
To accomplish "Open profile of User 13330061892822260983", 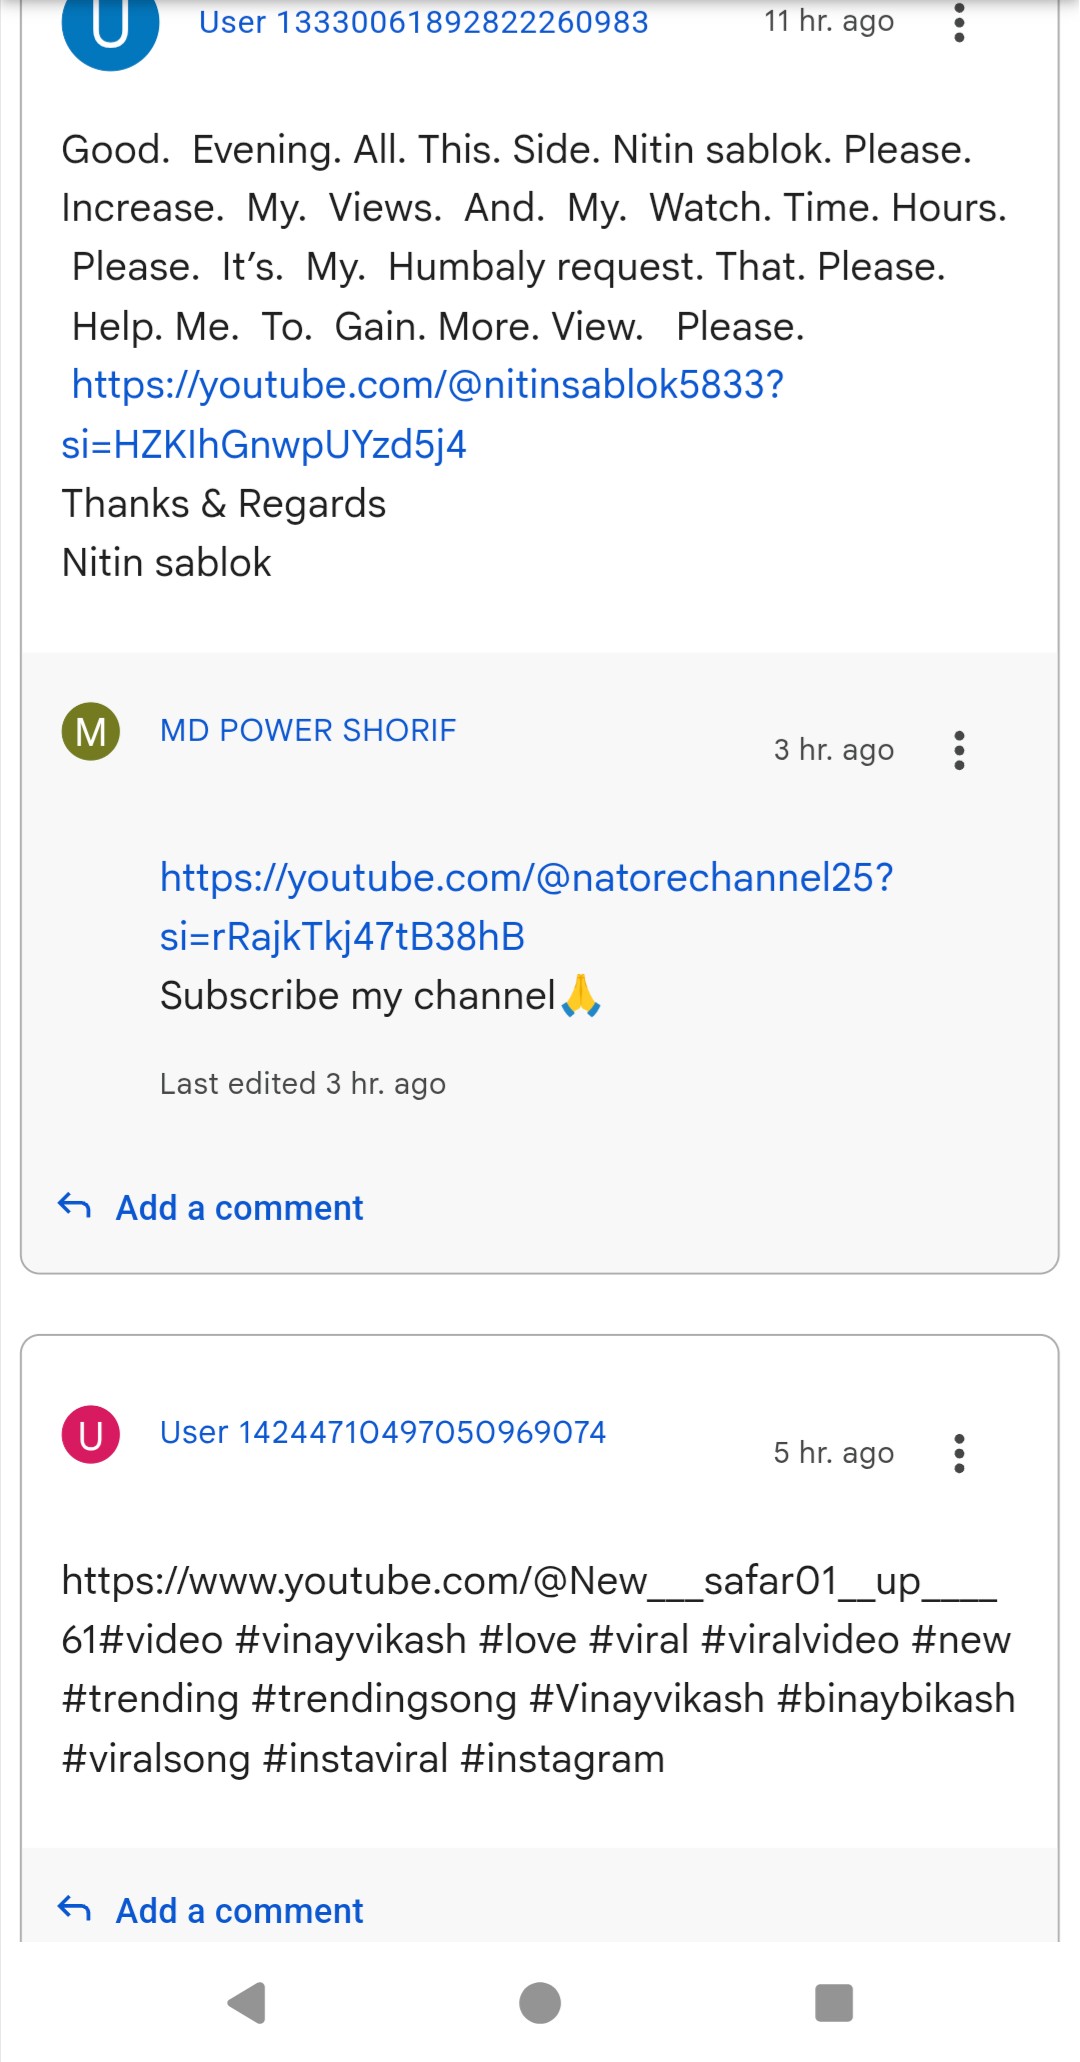I will 424,22.
